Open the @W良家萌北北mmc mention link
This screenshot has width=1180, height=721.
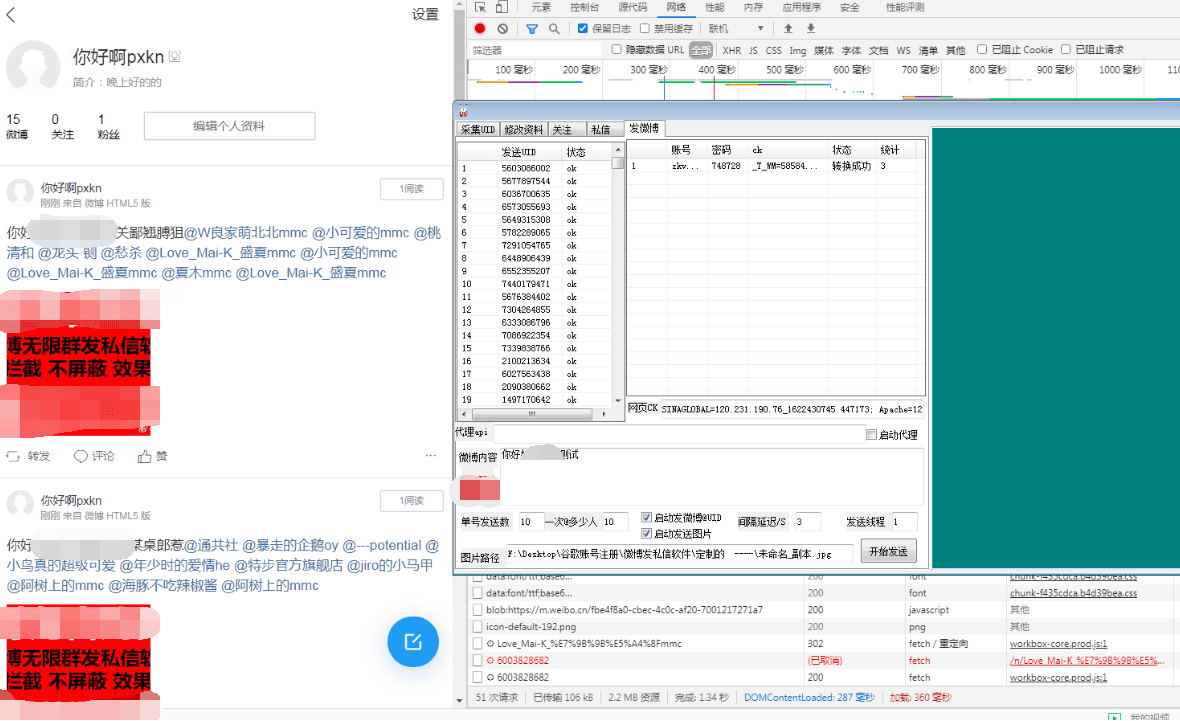[x=245, y=233]
